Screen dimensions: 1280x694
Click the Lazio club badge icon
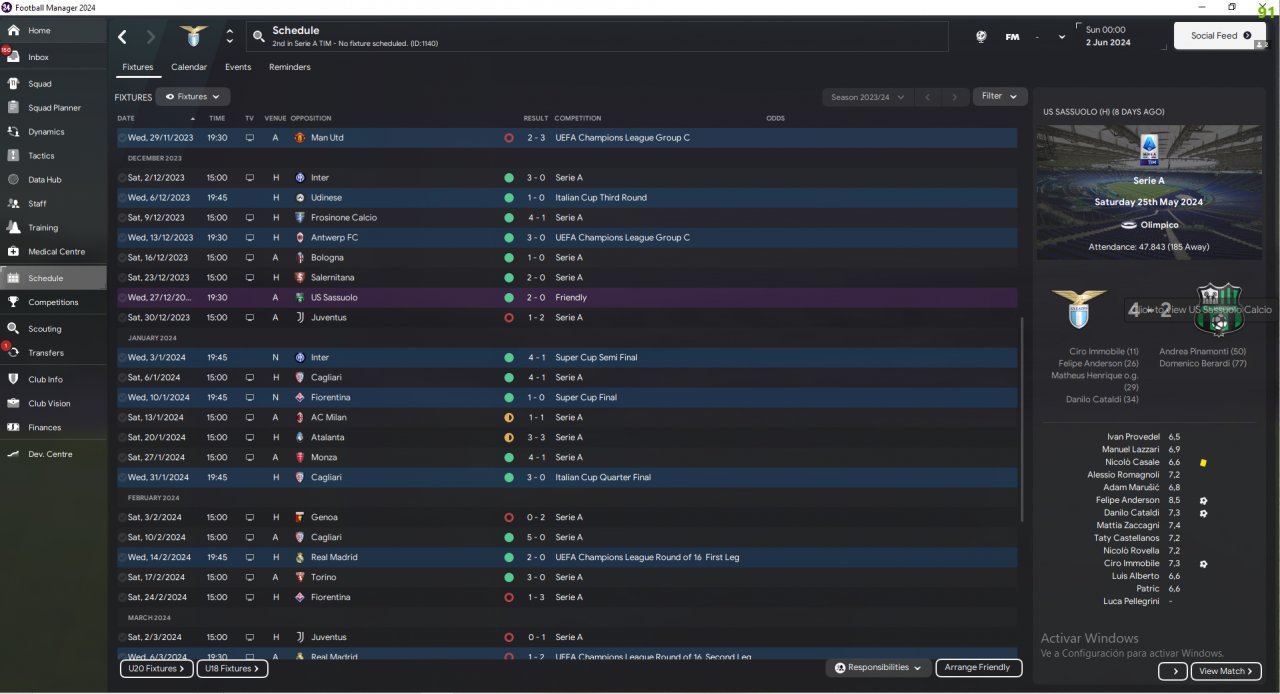[x=190, y=37]
